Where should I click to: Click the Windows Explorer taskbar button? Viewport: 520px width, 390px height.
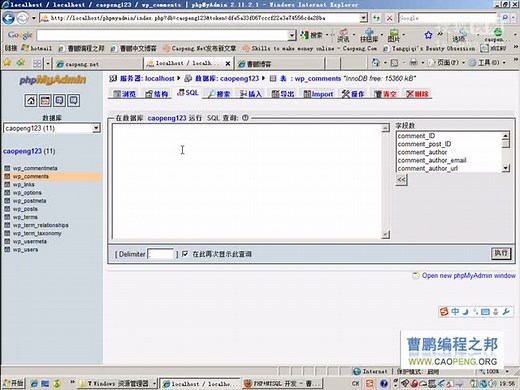pos(118,383)
